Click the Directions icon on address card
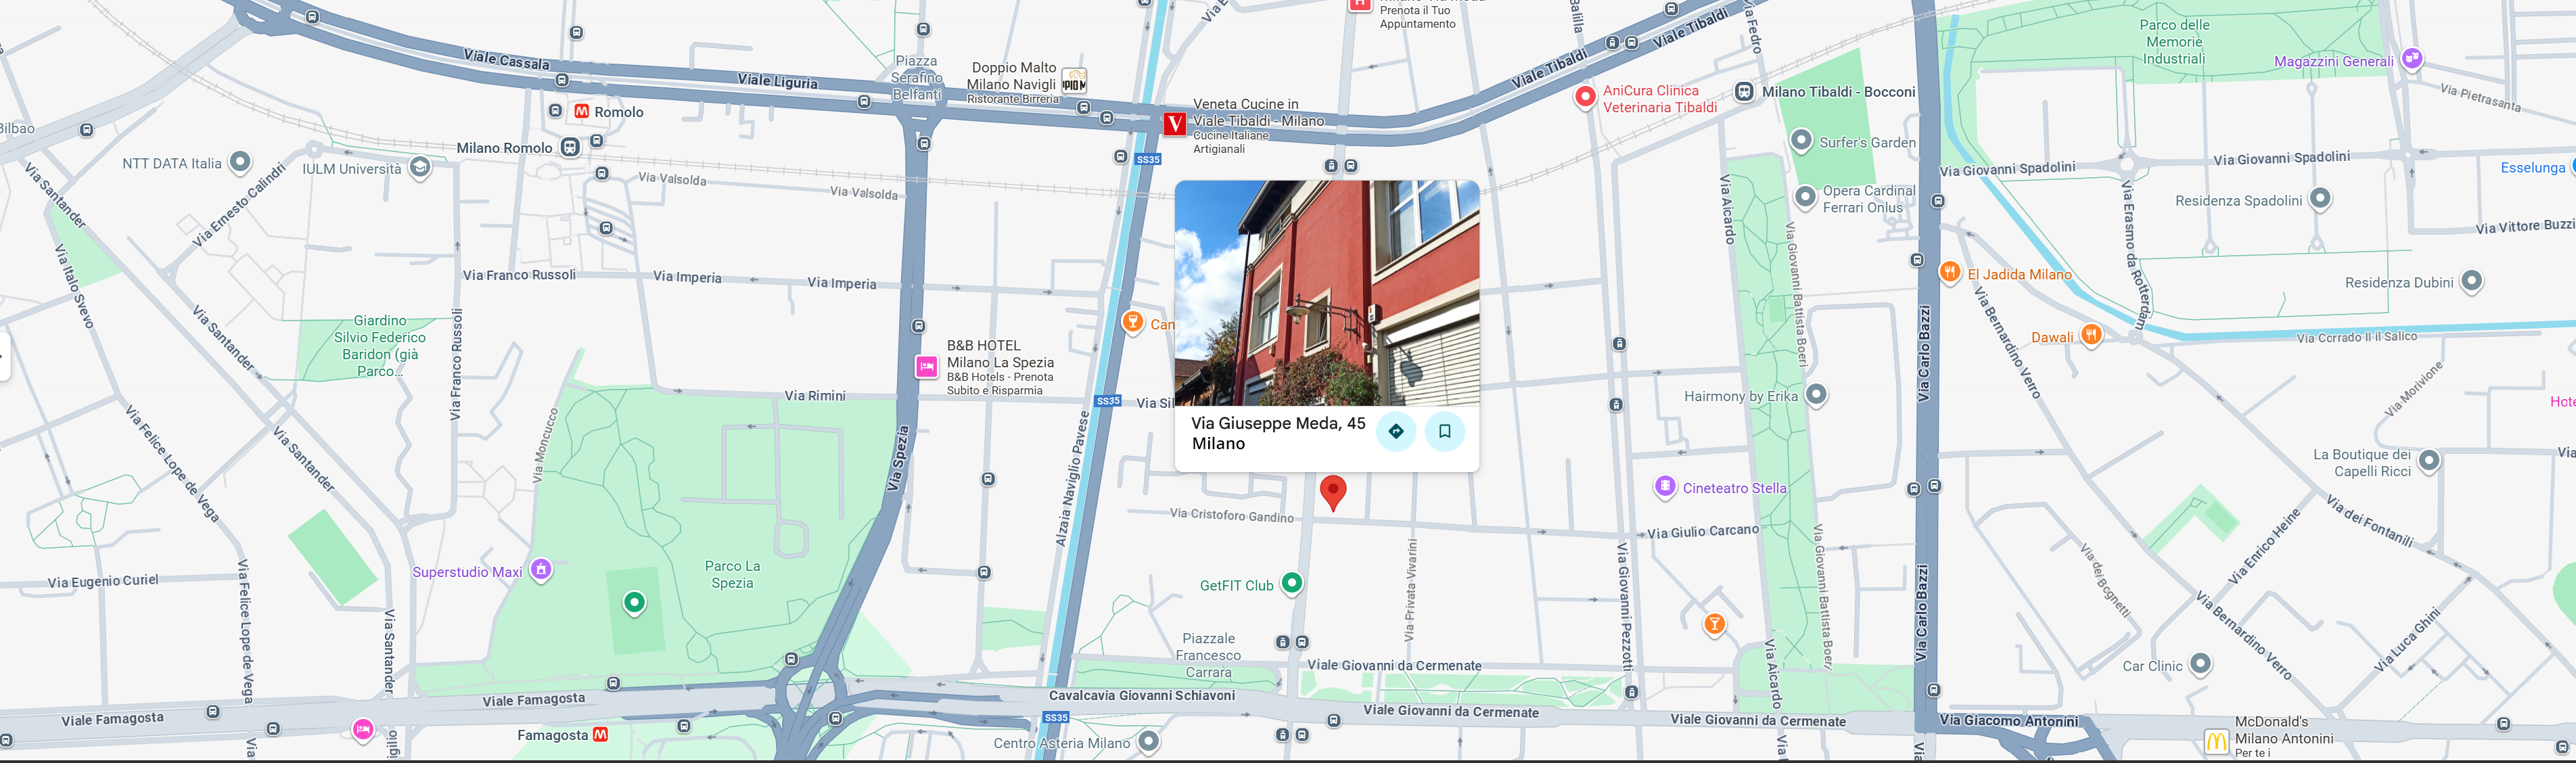 tap(1396, 431)
